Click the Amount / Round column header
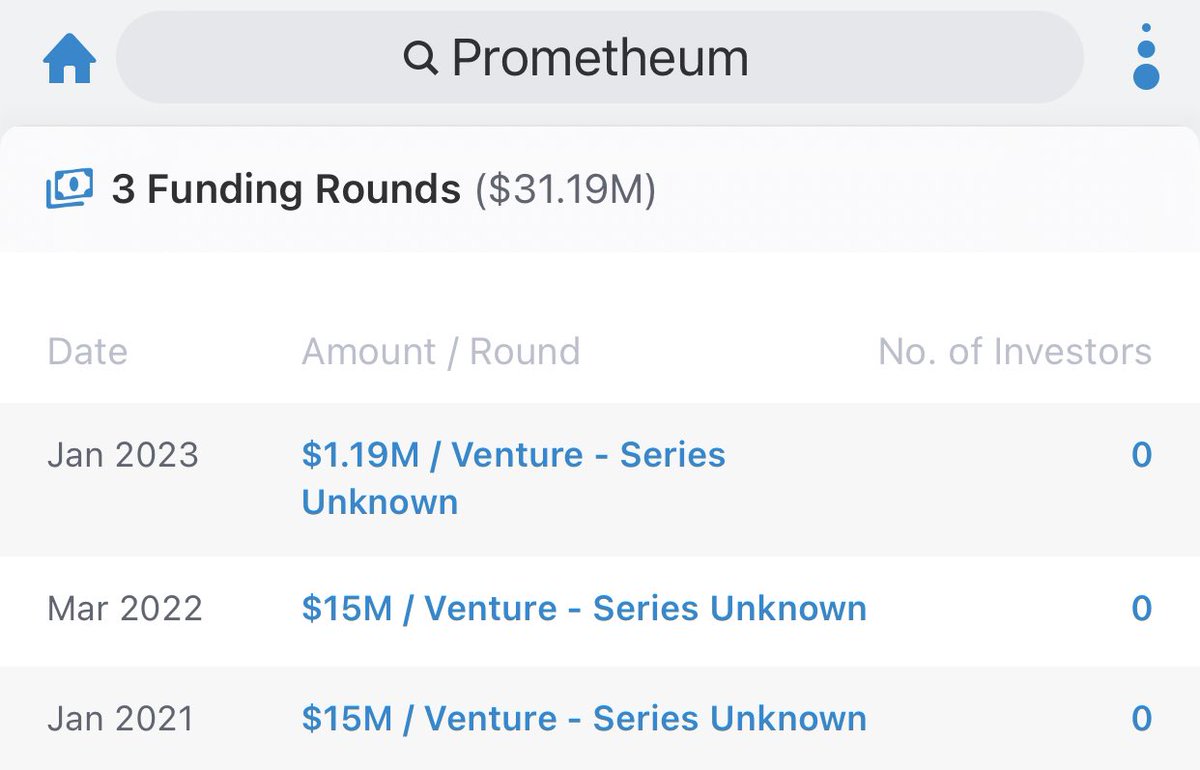 440,352
